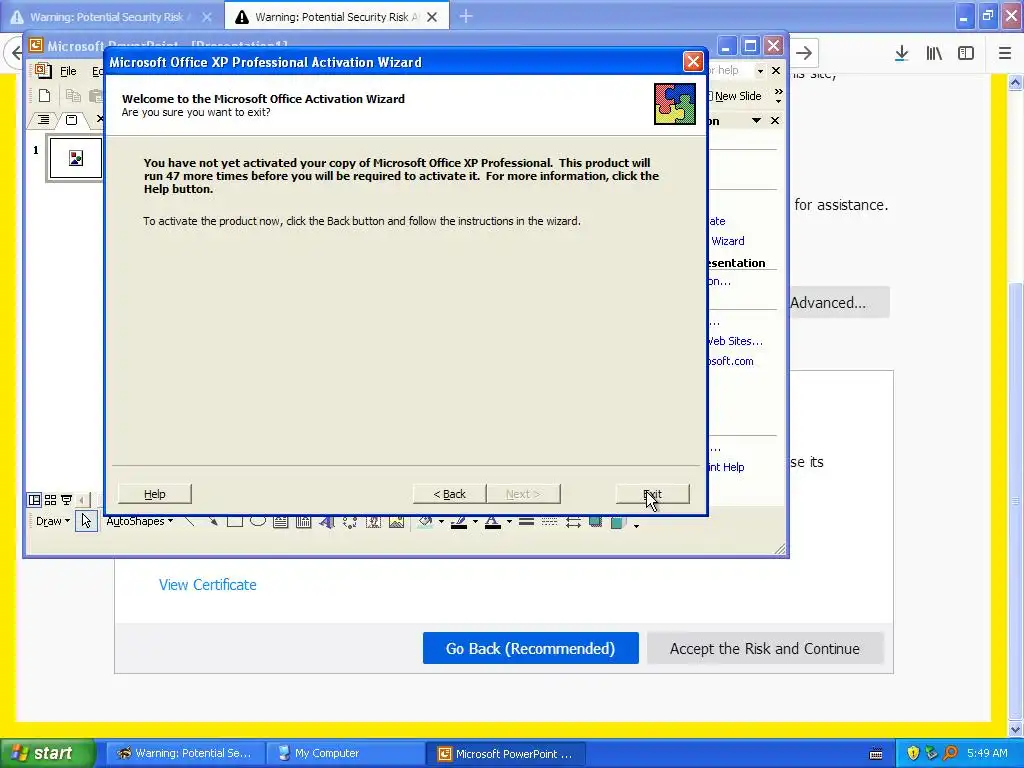
Task: Open the AutoShapes dropdown
Action: [140, 521]
